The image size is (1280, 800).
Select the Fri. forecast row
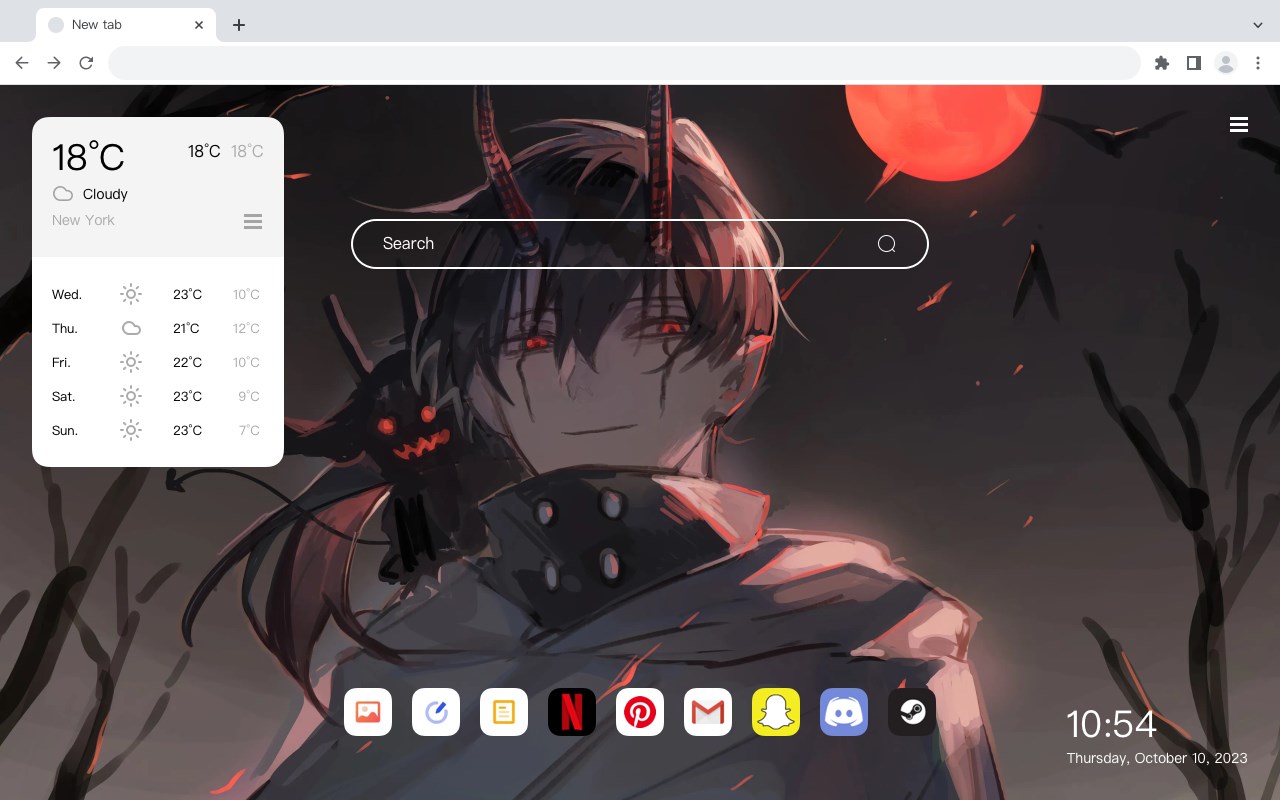coord(158,362)
